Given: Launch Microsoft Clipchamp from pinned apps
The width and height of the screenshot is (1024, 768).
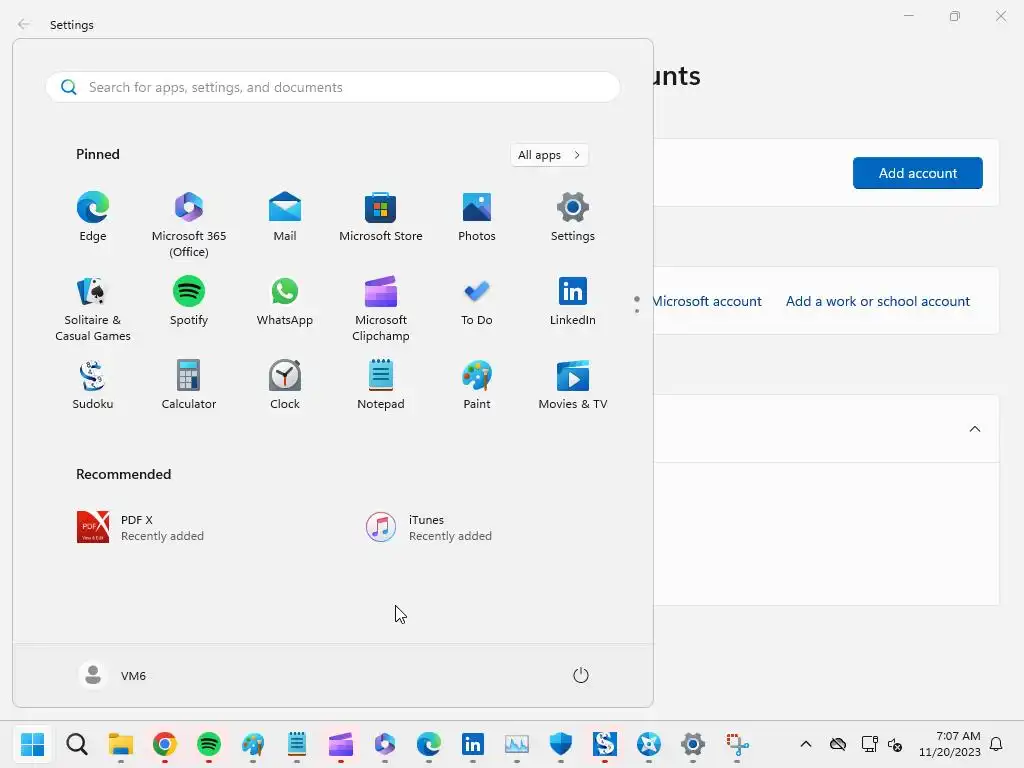Looking at the screenshot, I should click(381, 308).
